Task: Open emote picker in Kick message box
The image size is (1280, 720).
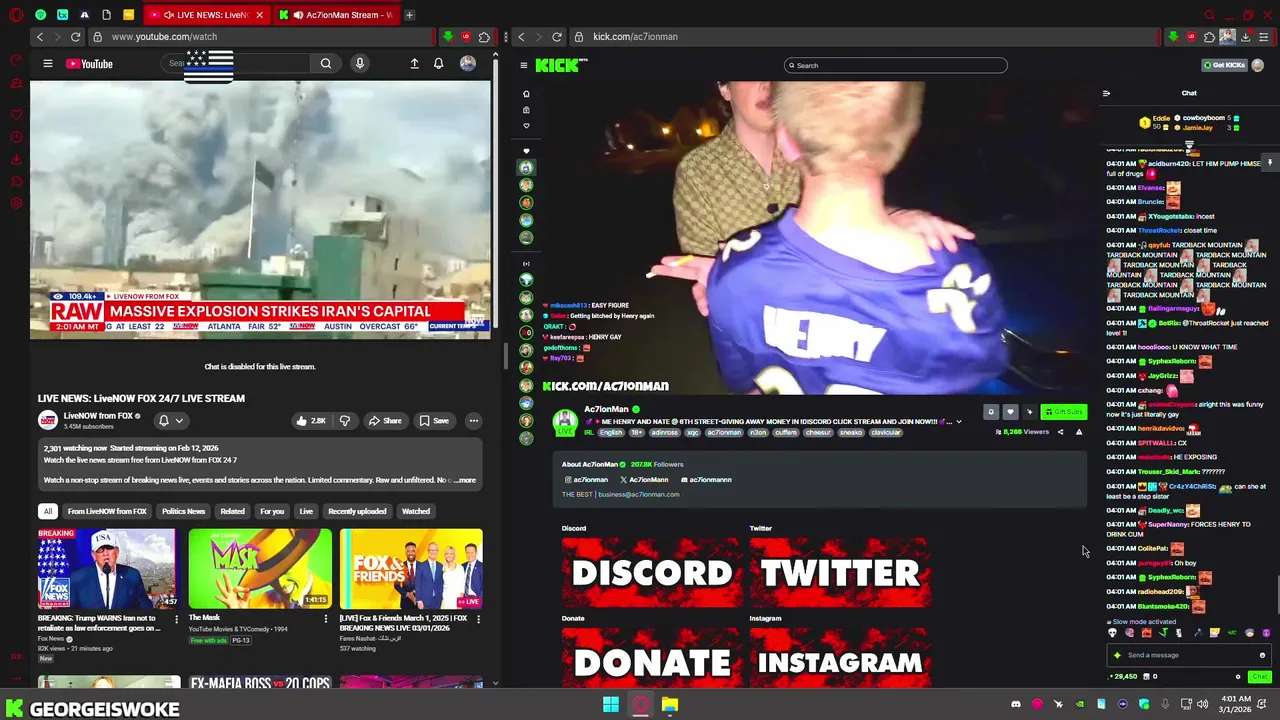Action: 1262,655
